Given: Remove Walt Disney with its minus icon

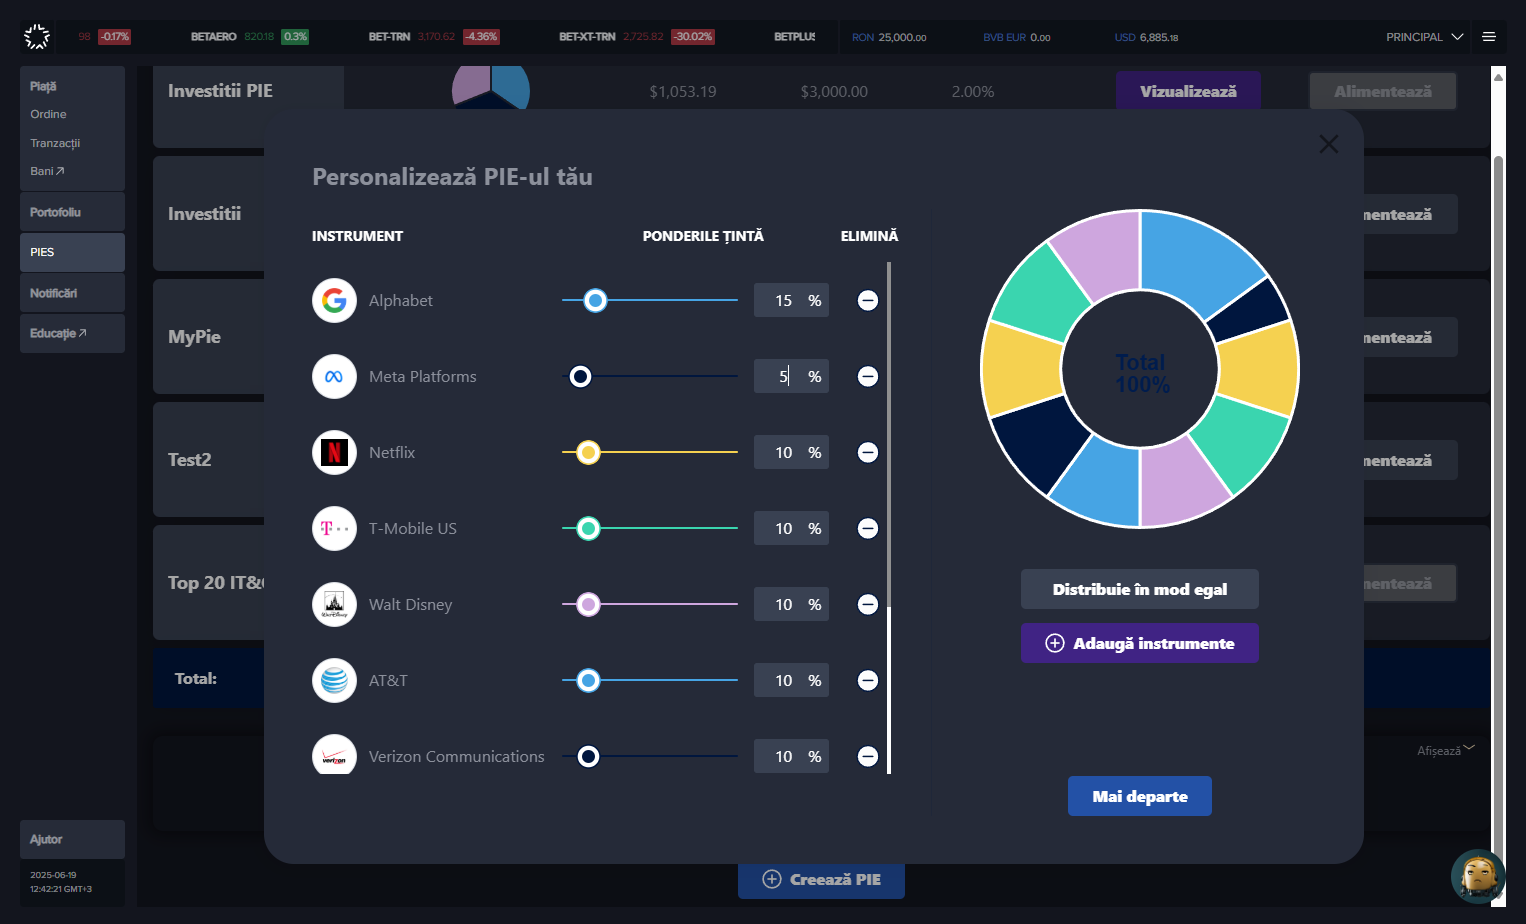Looking at the screenshot, I should point(868,604).
